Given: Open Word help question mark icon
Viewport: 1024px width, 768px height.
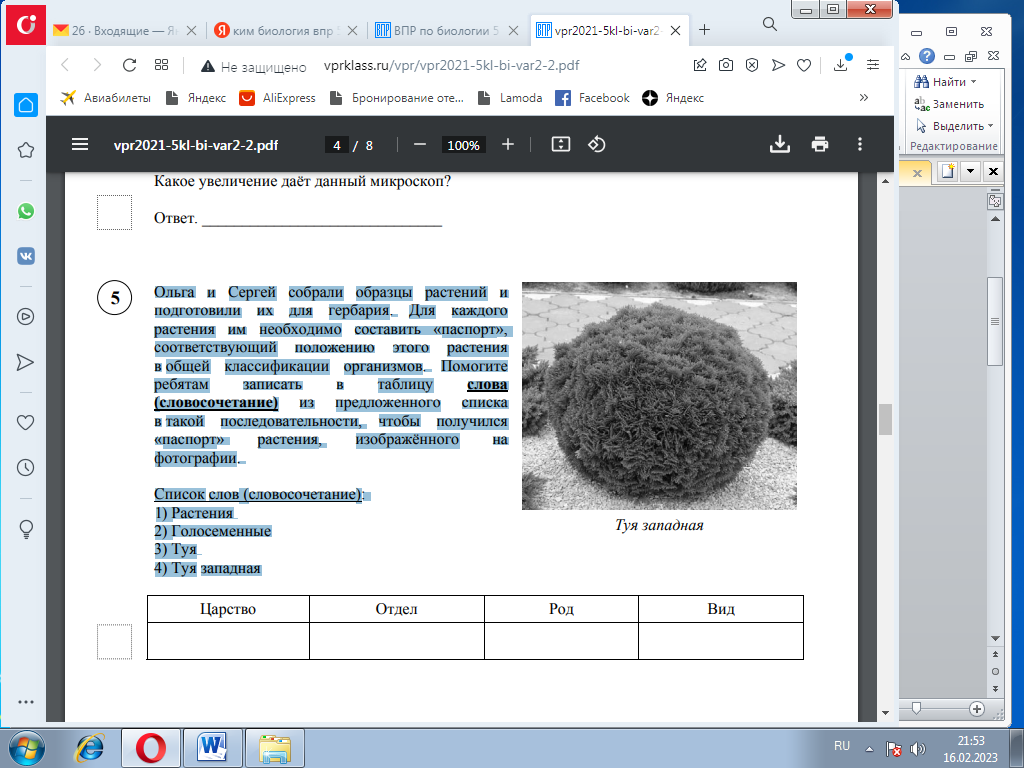Looking at the screenshot, I should tap(927, 56).
